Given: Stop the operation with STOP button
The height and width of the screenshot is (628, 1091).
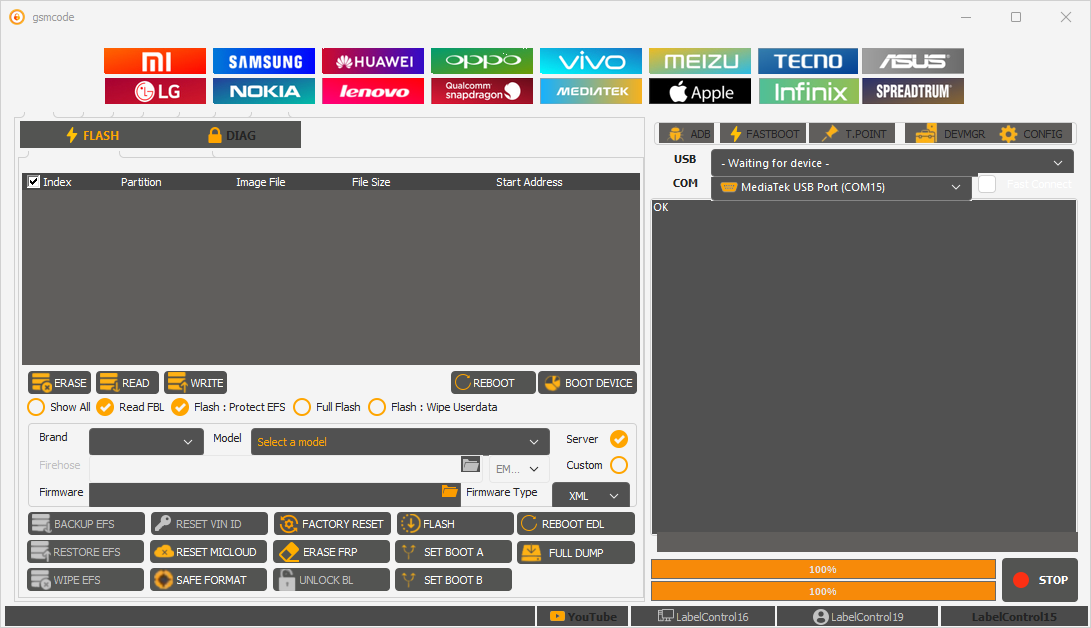Looking at the screenshot, I should click(x=1040, y=579).
